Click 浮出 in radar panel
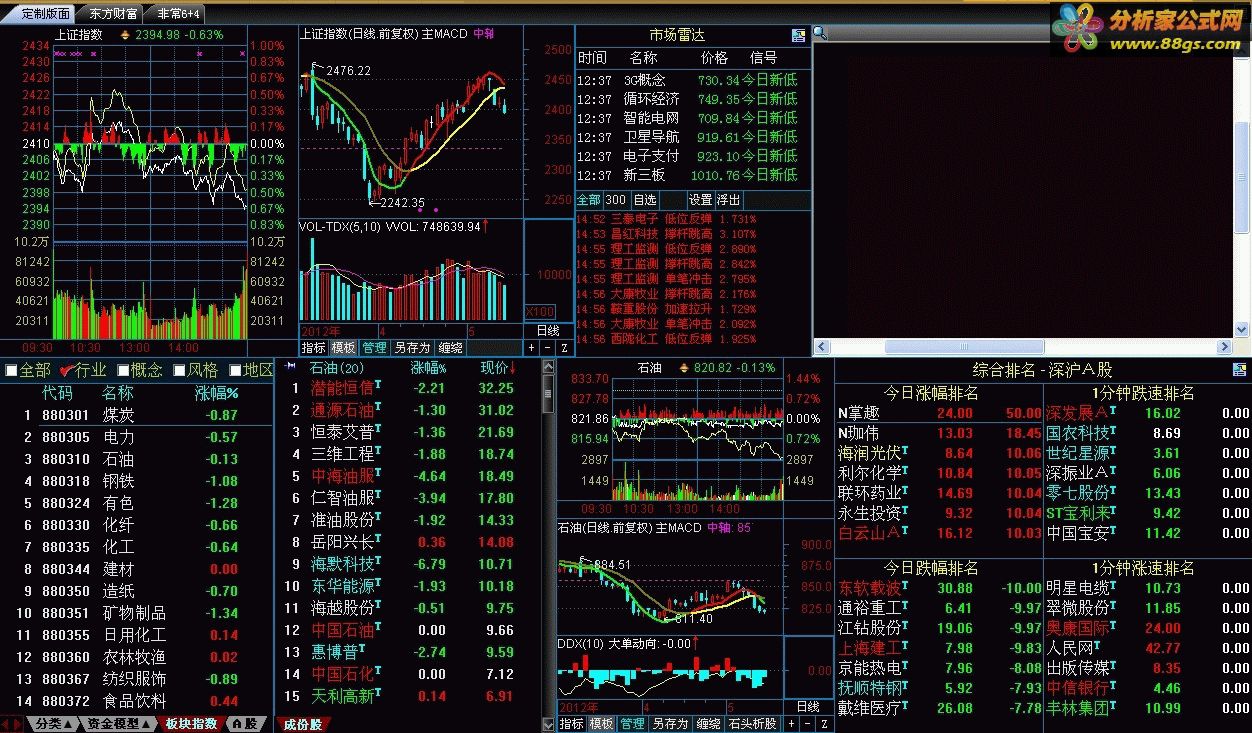The width and height of the screenshot is (1252, 733). pyautogui.click(x=728, y=200)
